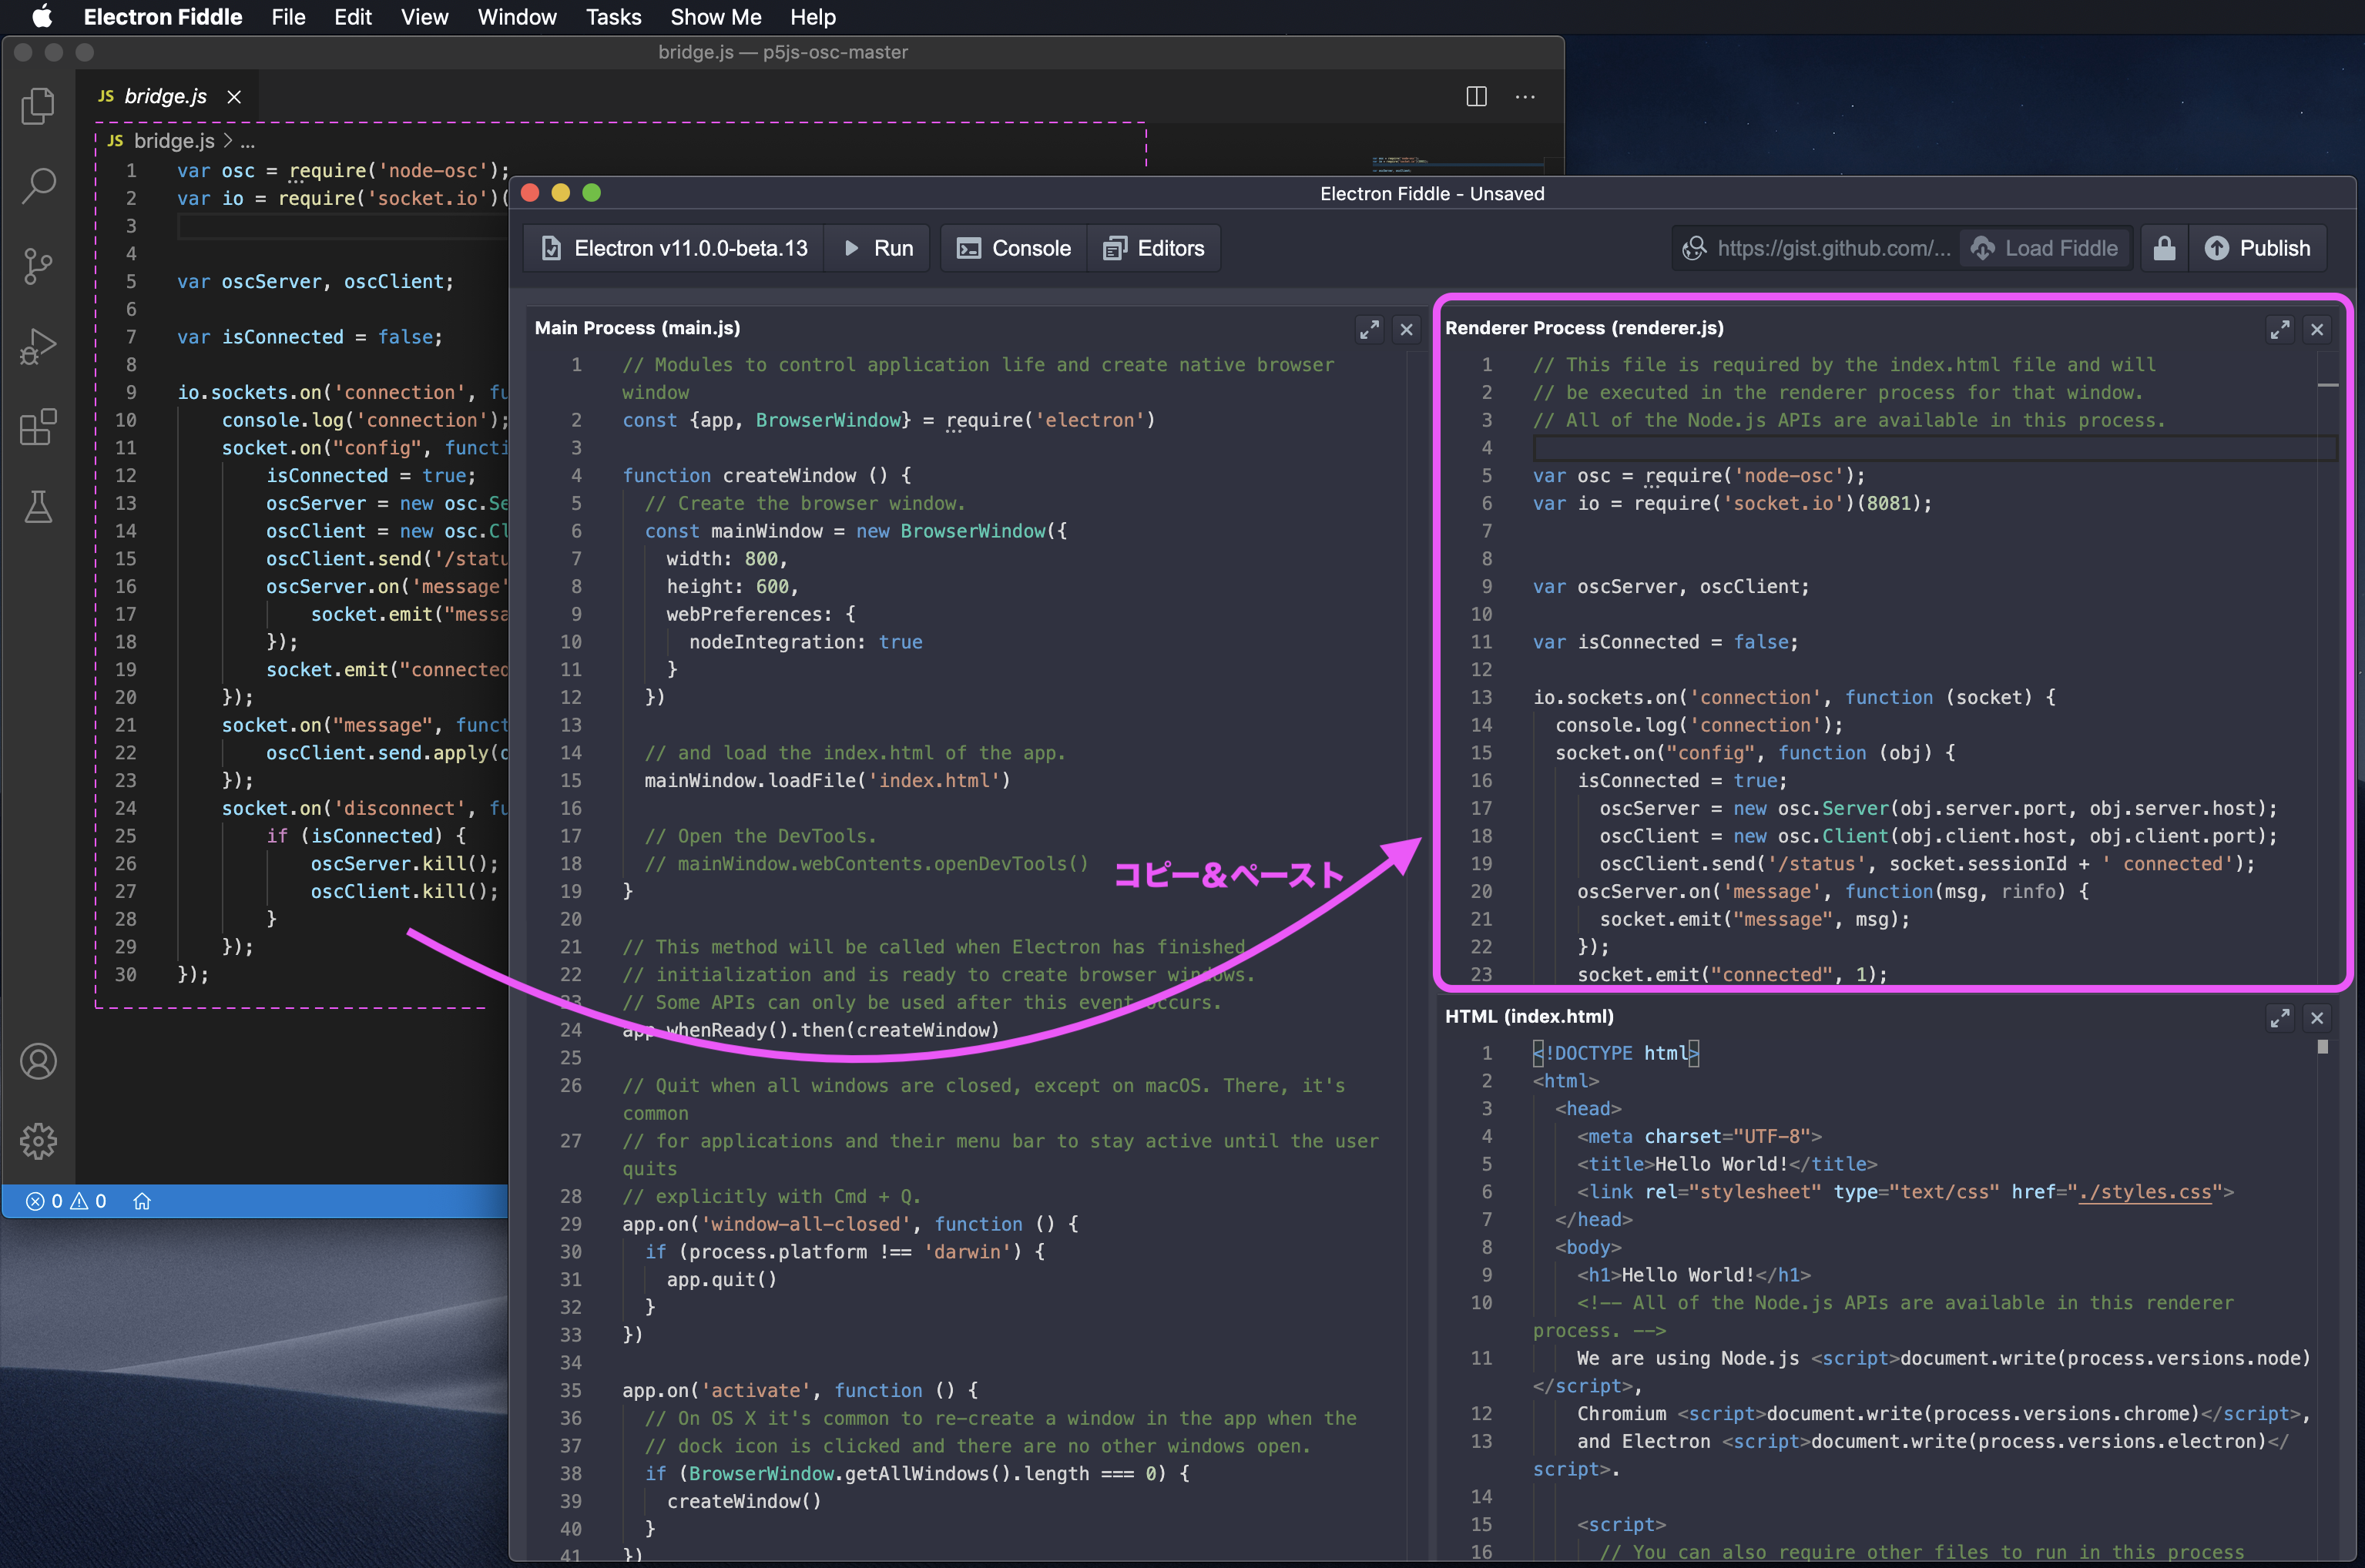
Task: Click the renderer.js editor scrollbar
Action: (x=2327, y=385)
